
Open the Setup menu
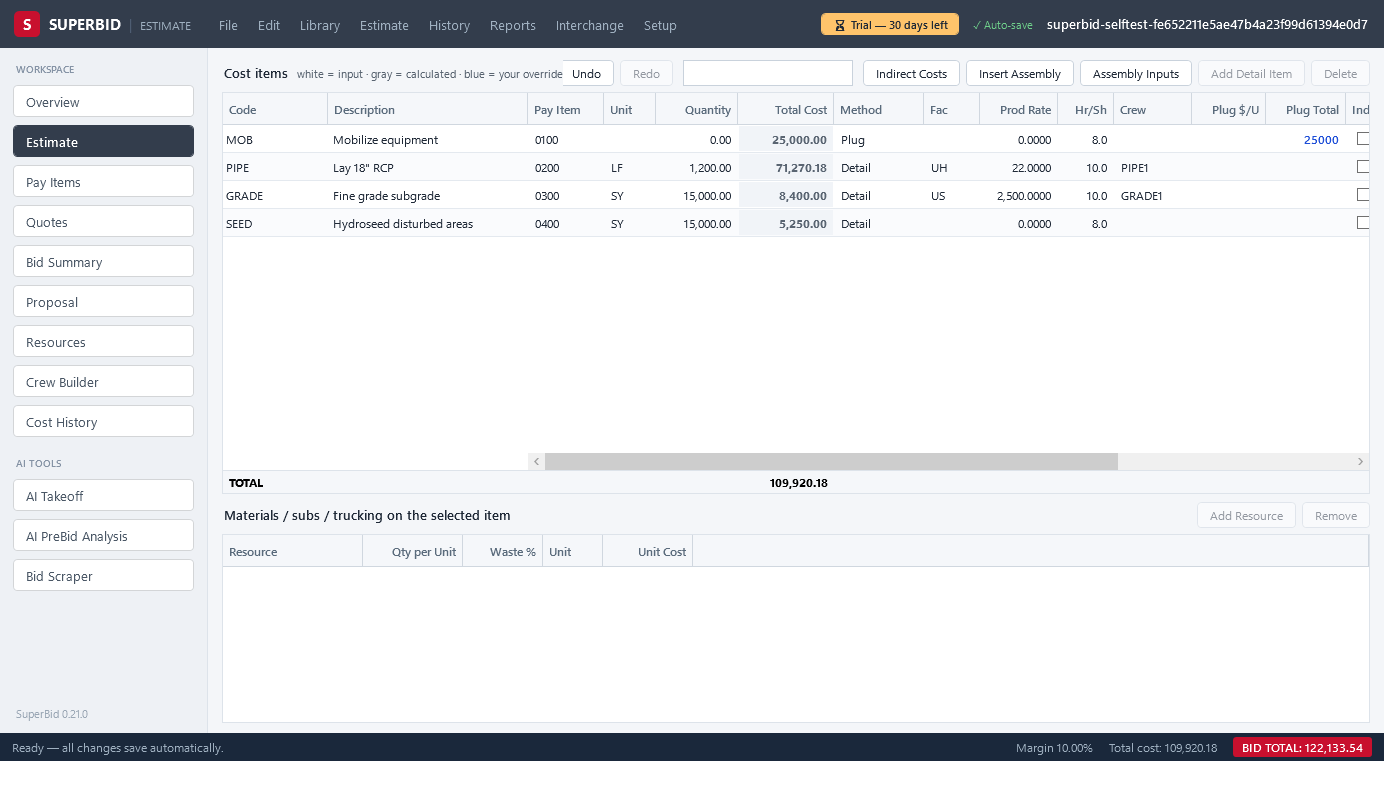660,25
